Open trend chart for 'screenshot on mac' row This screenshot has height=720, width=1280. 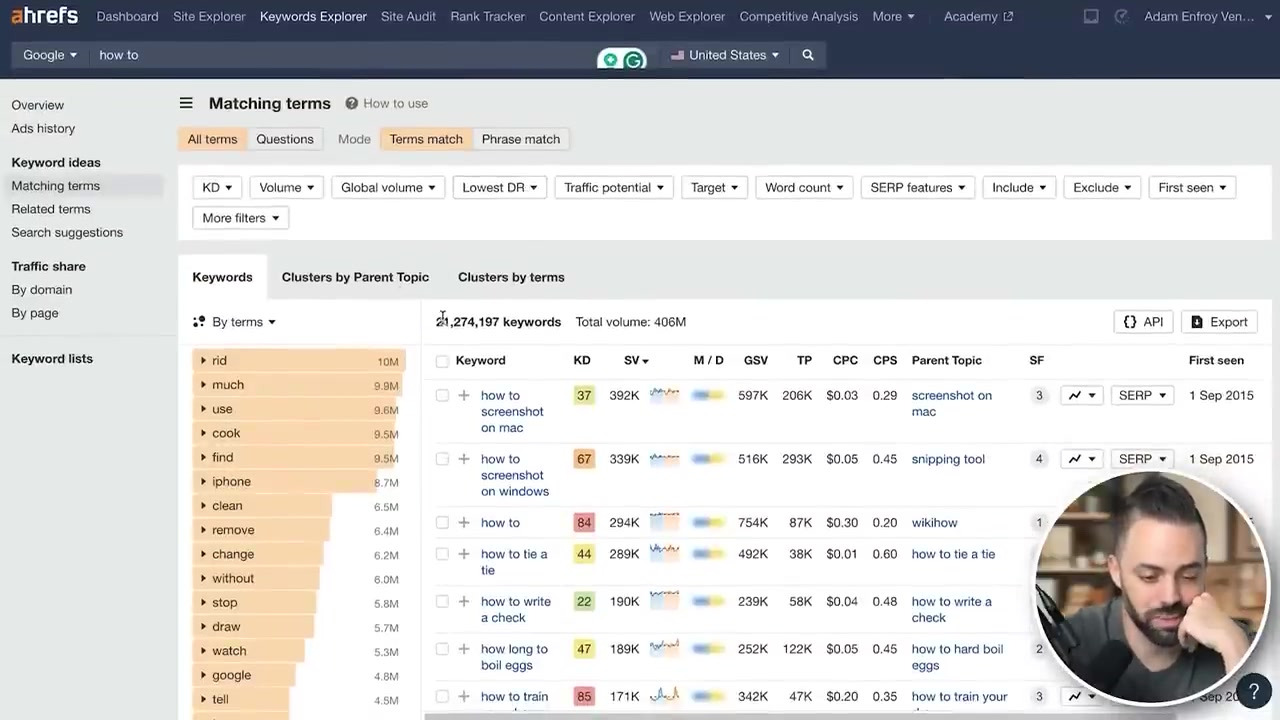1081,396
